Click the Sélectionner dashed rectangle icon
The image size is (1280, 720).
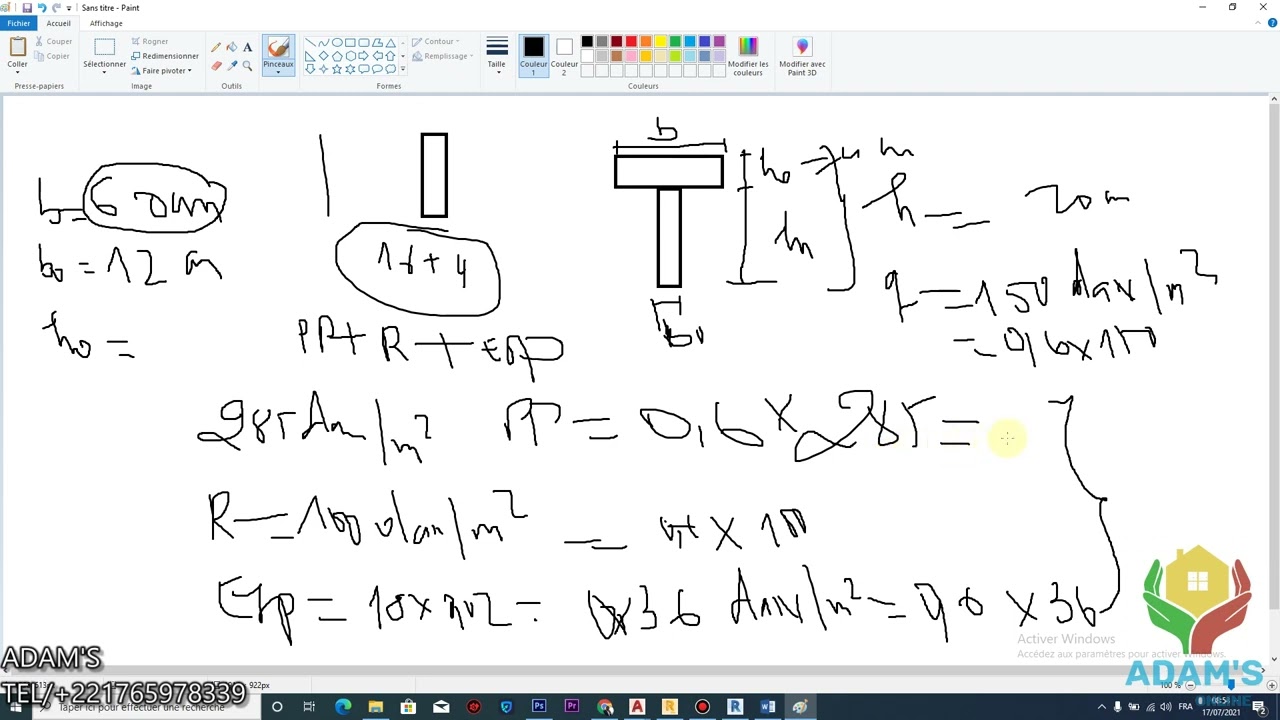104,47
